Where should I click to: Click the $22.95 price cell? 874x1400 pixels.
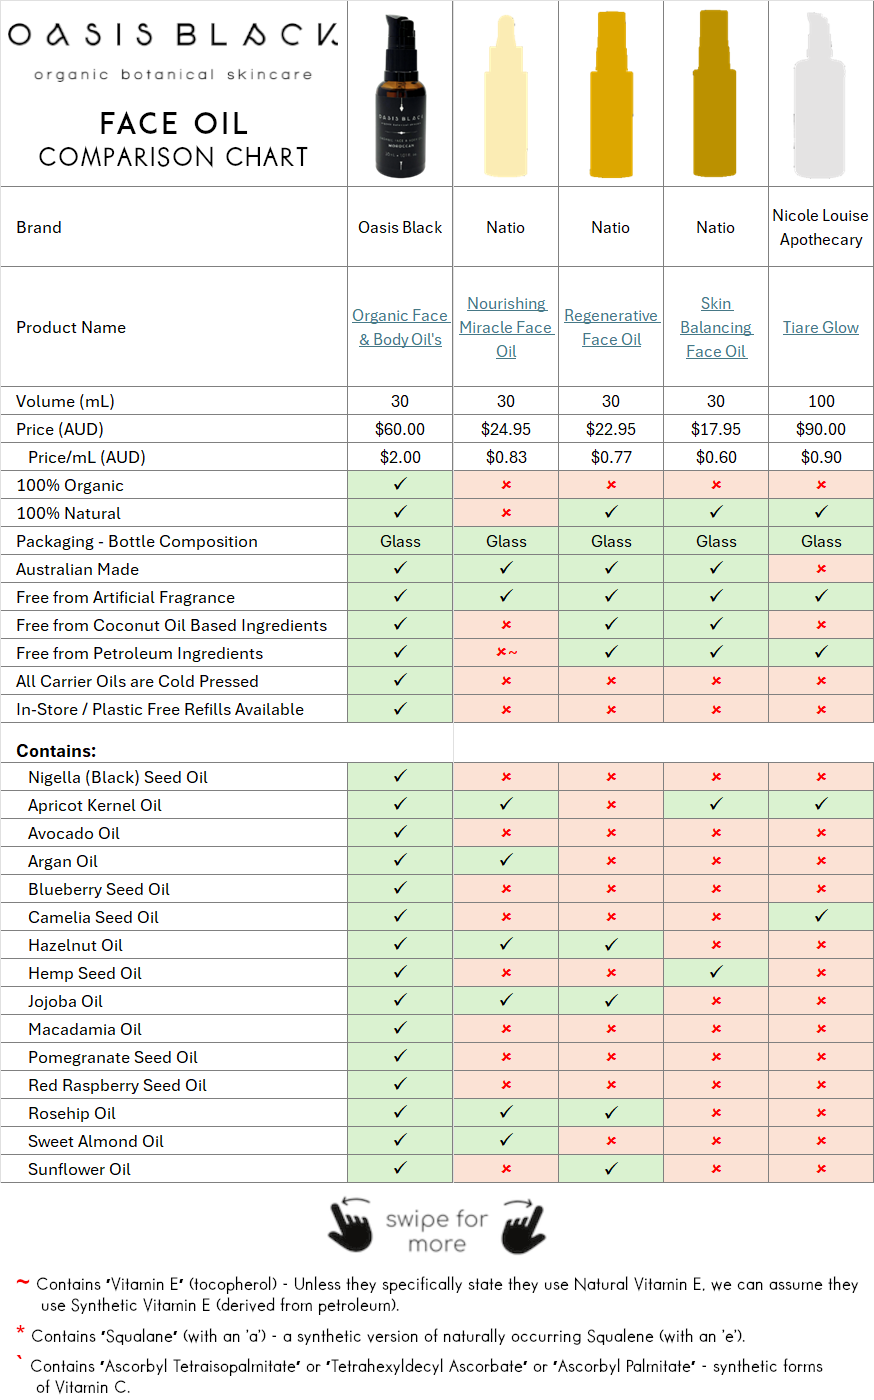click(x=611, y=429)
